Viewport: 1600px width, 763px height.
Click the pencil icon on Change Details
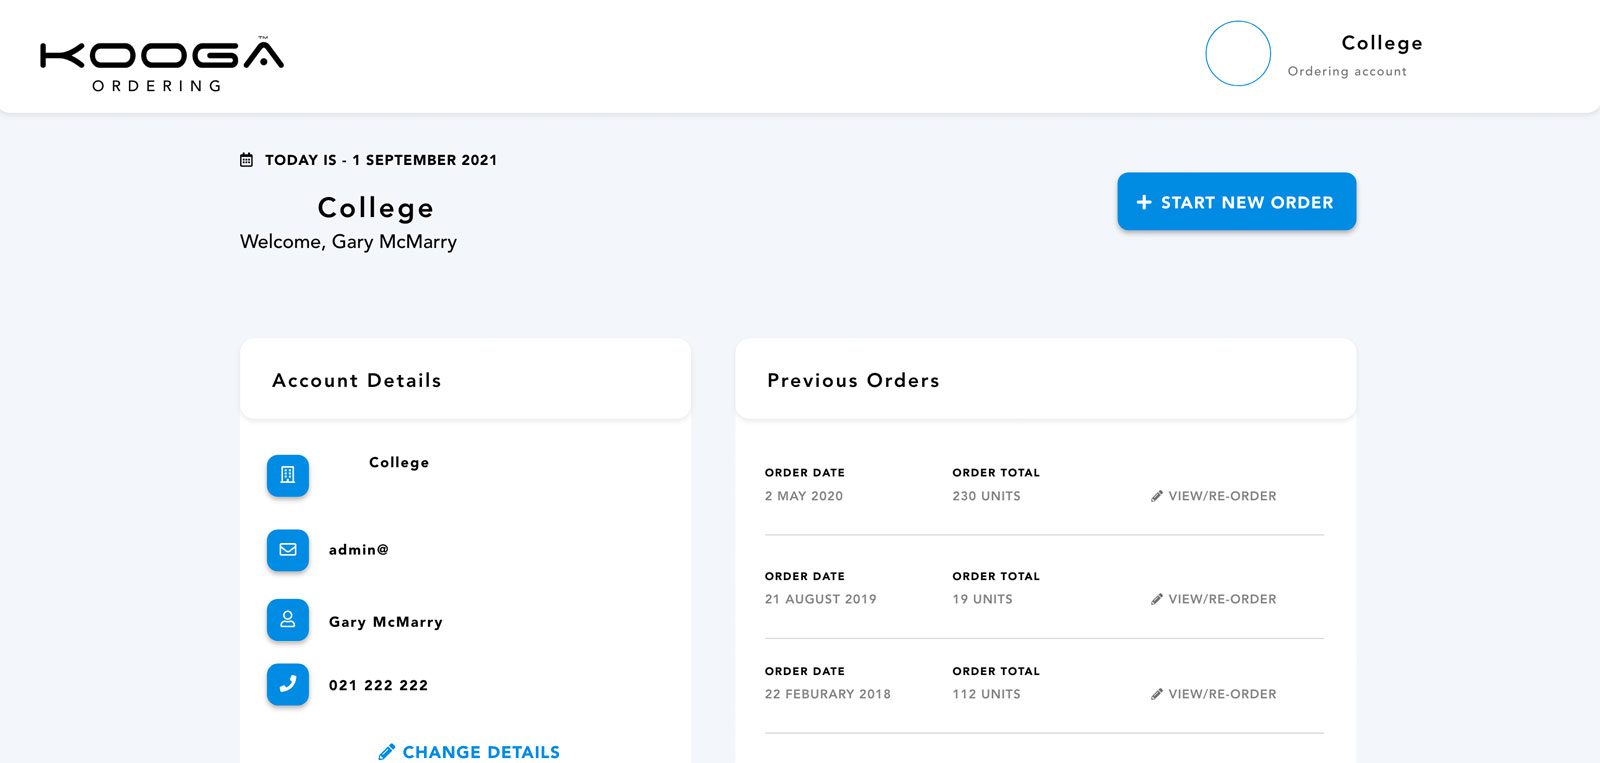[x=387, y=752]
